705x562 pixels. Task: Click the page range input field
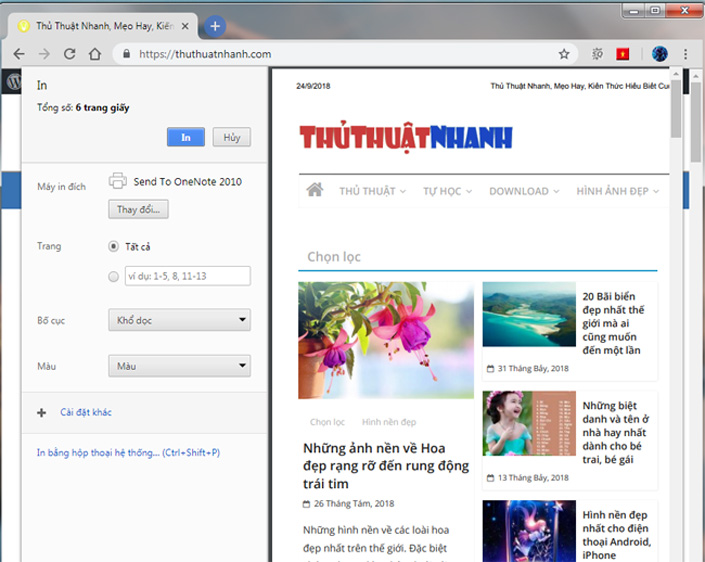coord(188,276)
